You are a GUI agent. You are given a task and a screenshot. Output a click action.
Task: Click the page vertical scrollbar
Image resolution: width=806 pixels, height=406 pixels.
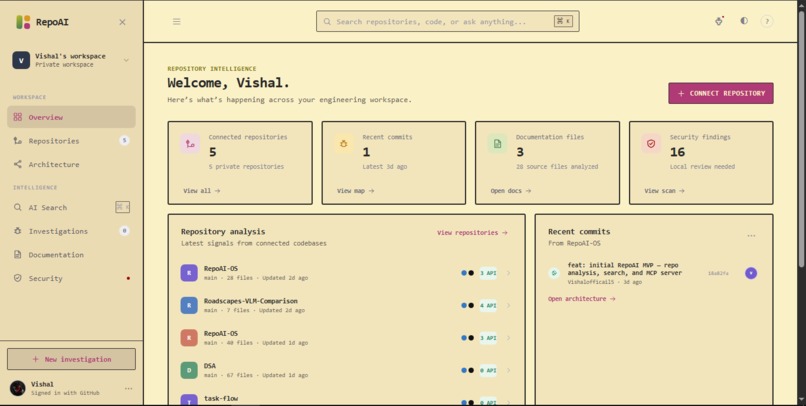[x=802, y=139]
